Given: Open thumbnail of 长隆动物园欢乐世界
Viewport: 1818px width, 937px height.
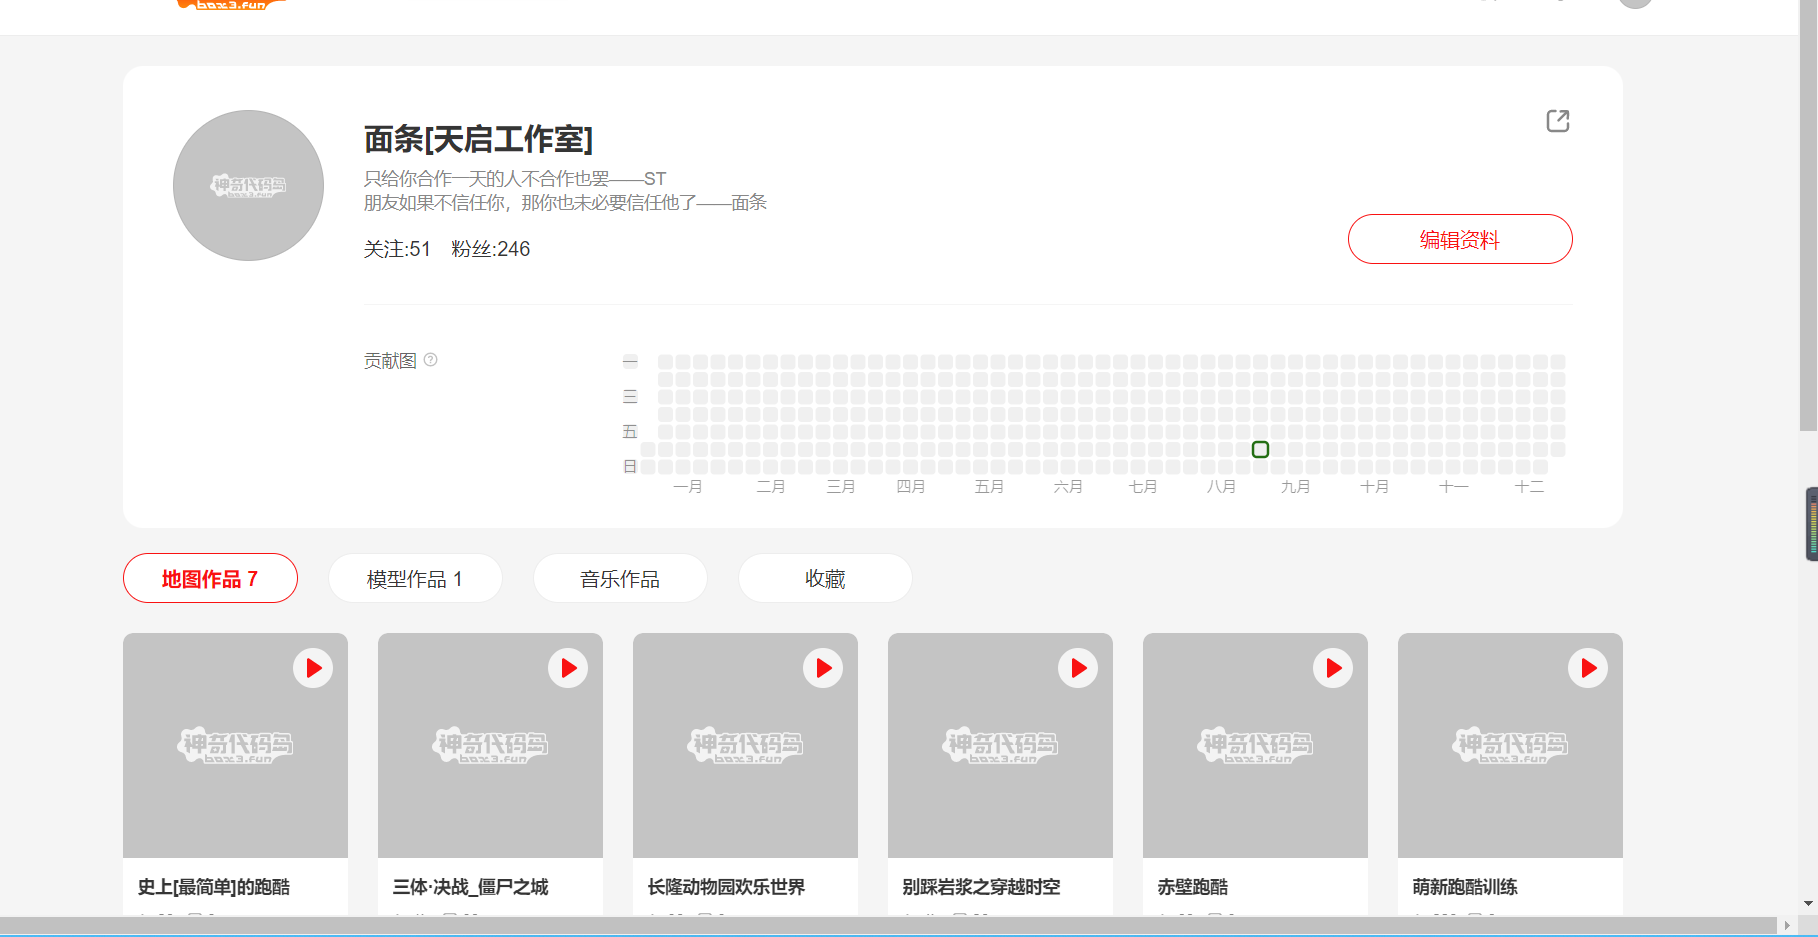Looking at the screenshot, I should [745, 745].
